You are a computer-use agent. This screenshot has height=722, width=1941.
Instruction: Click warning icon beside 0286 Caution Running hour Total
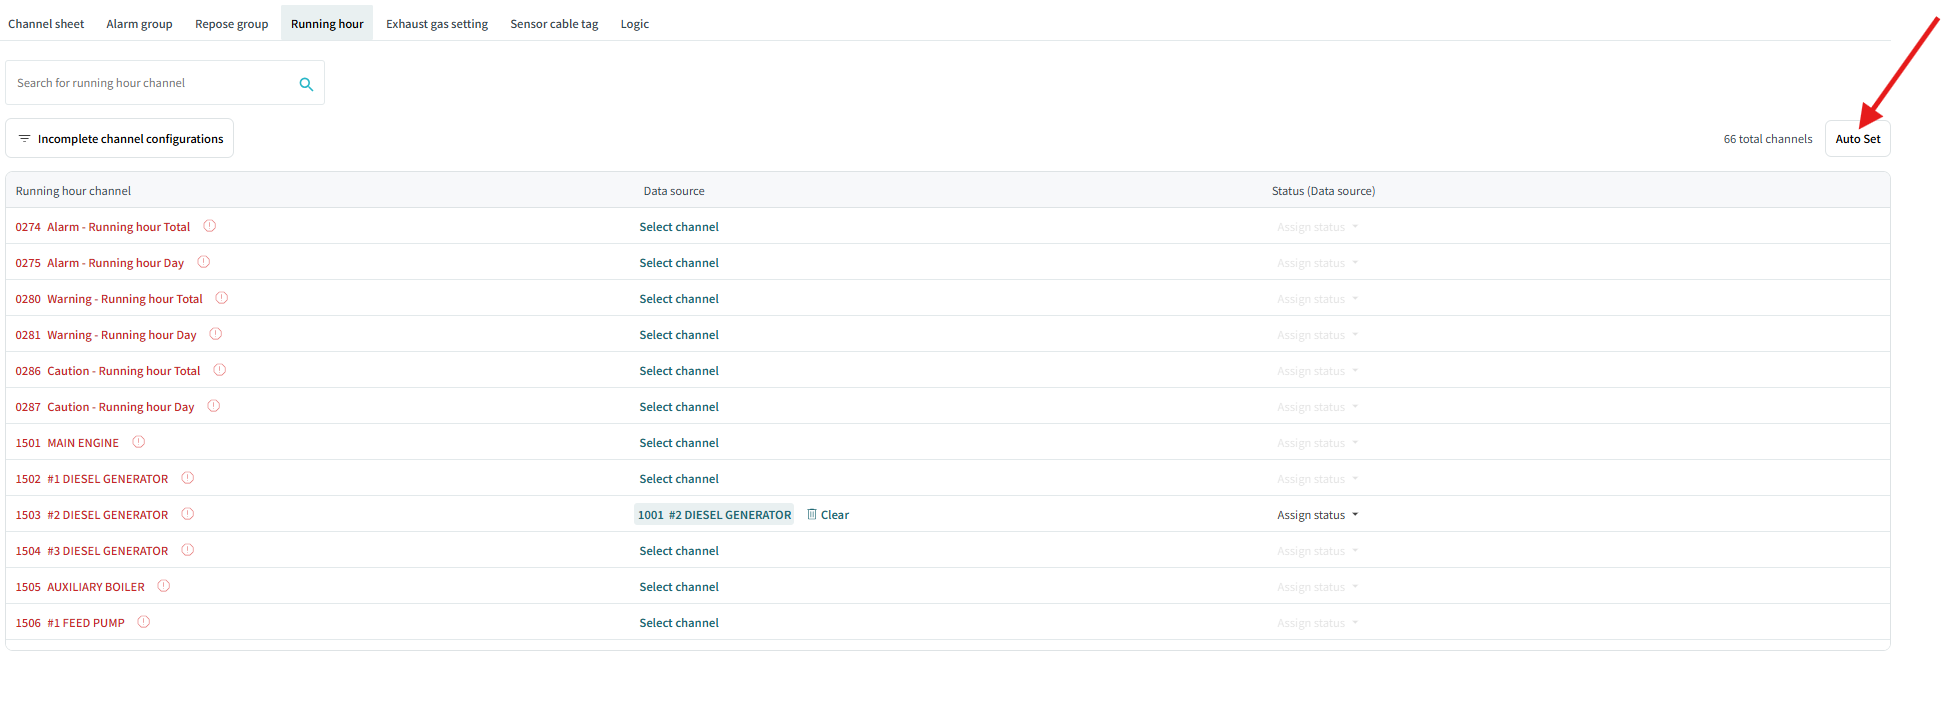219,370
